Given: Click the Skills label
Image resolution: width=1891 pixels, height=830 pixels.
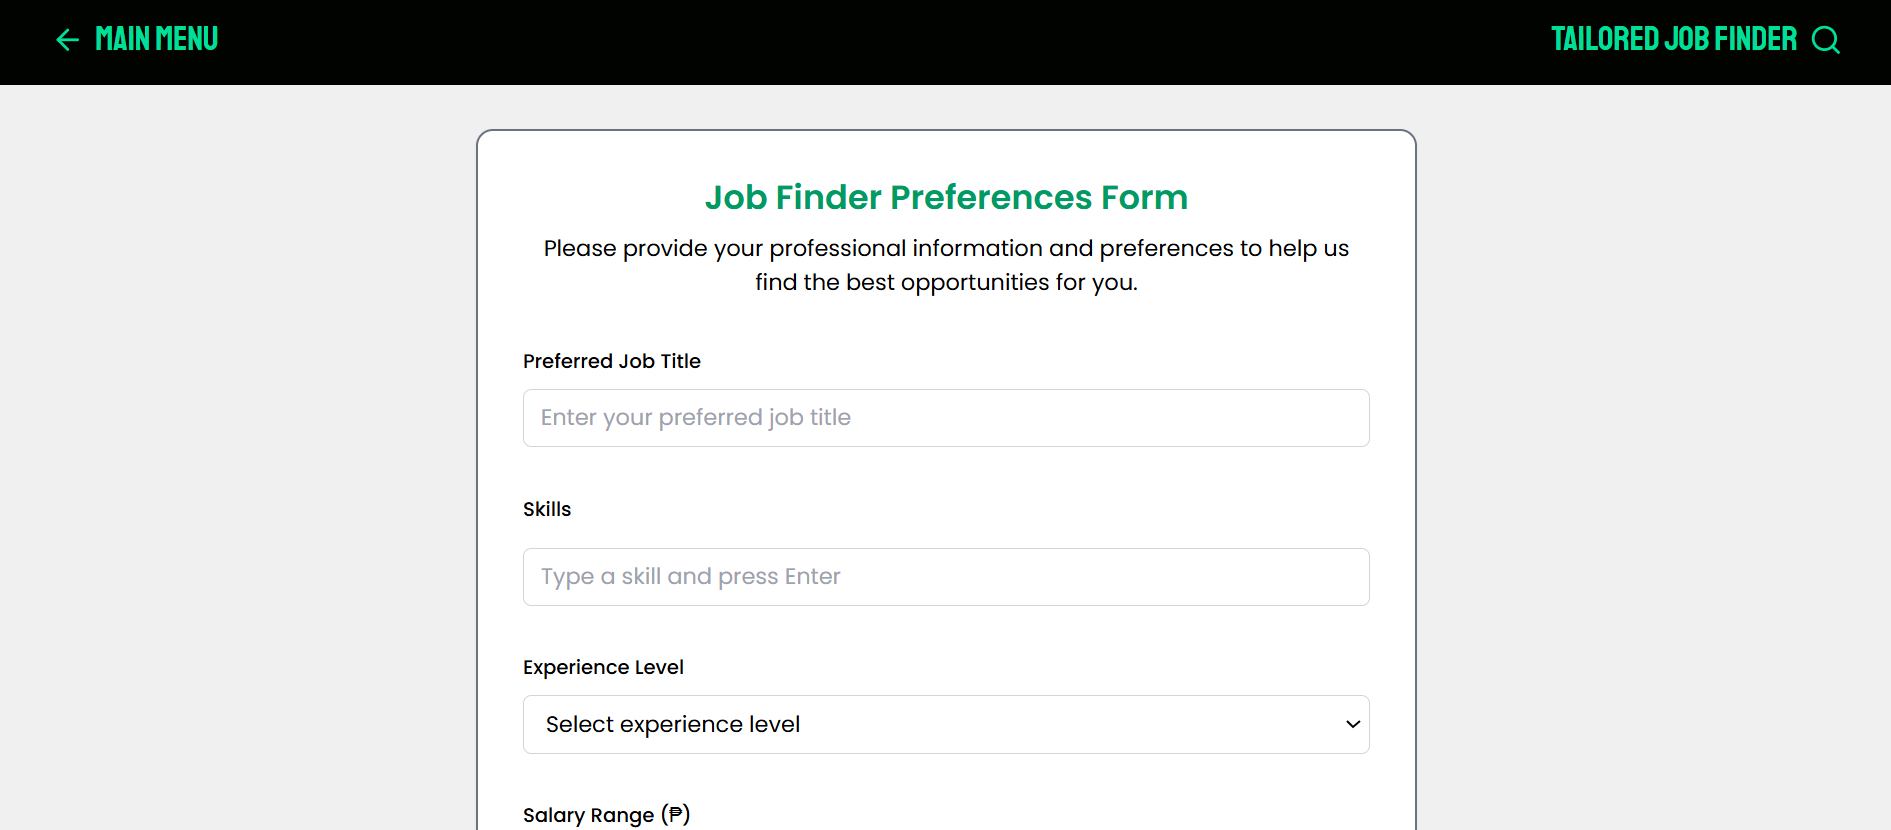Looking at the screenshot, I should (547, 509).
